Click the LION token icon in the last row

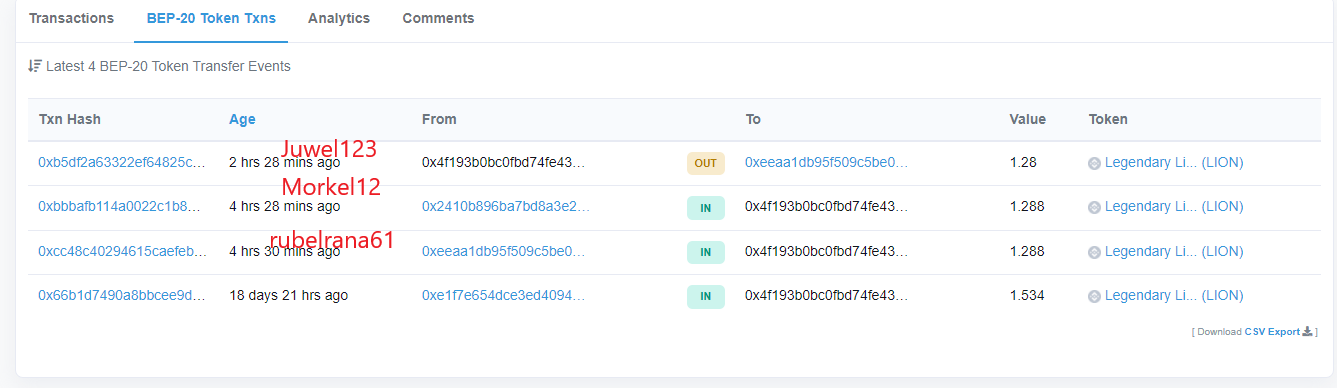(1094, 296)
